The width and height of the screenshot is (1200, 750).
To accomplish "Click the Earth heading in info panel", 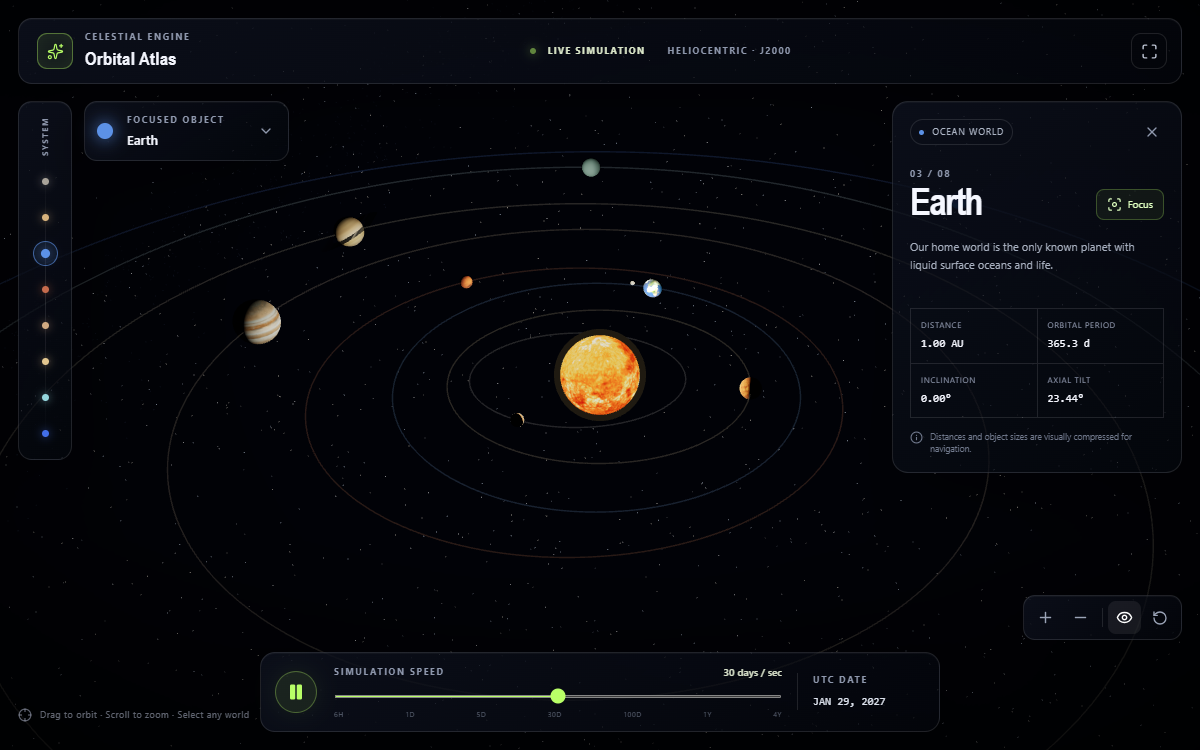I will [946, 203].
